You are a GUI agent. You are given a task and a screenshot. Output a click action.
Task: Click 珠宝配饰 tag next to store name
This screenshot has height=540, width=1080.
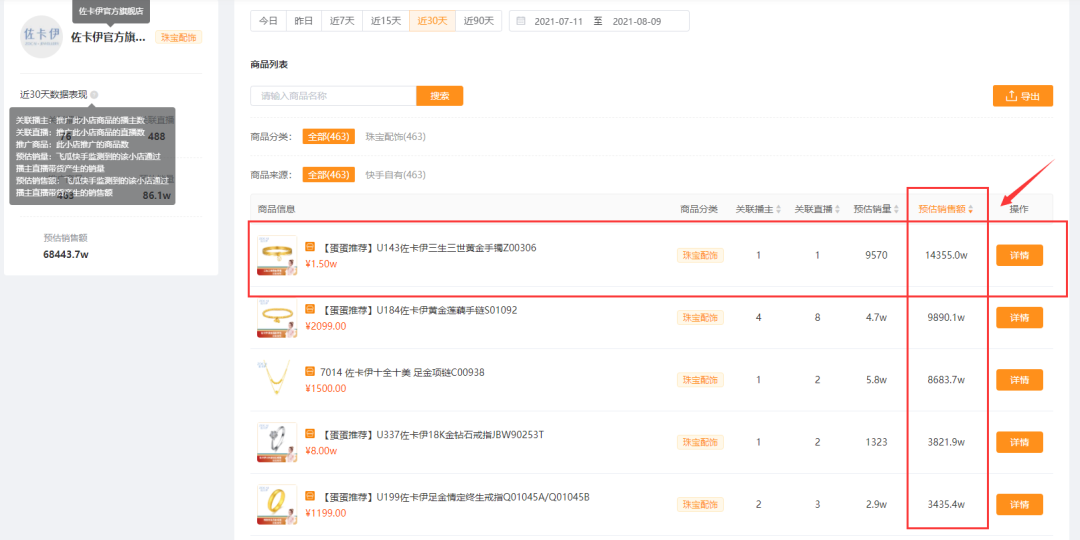(179, 38)
